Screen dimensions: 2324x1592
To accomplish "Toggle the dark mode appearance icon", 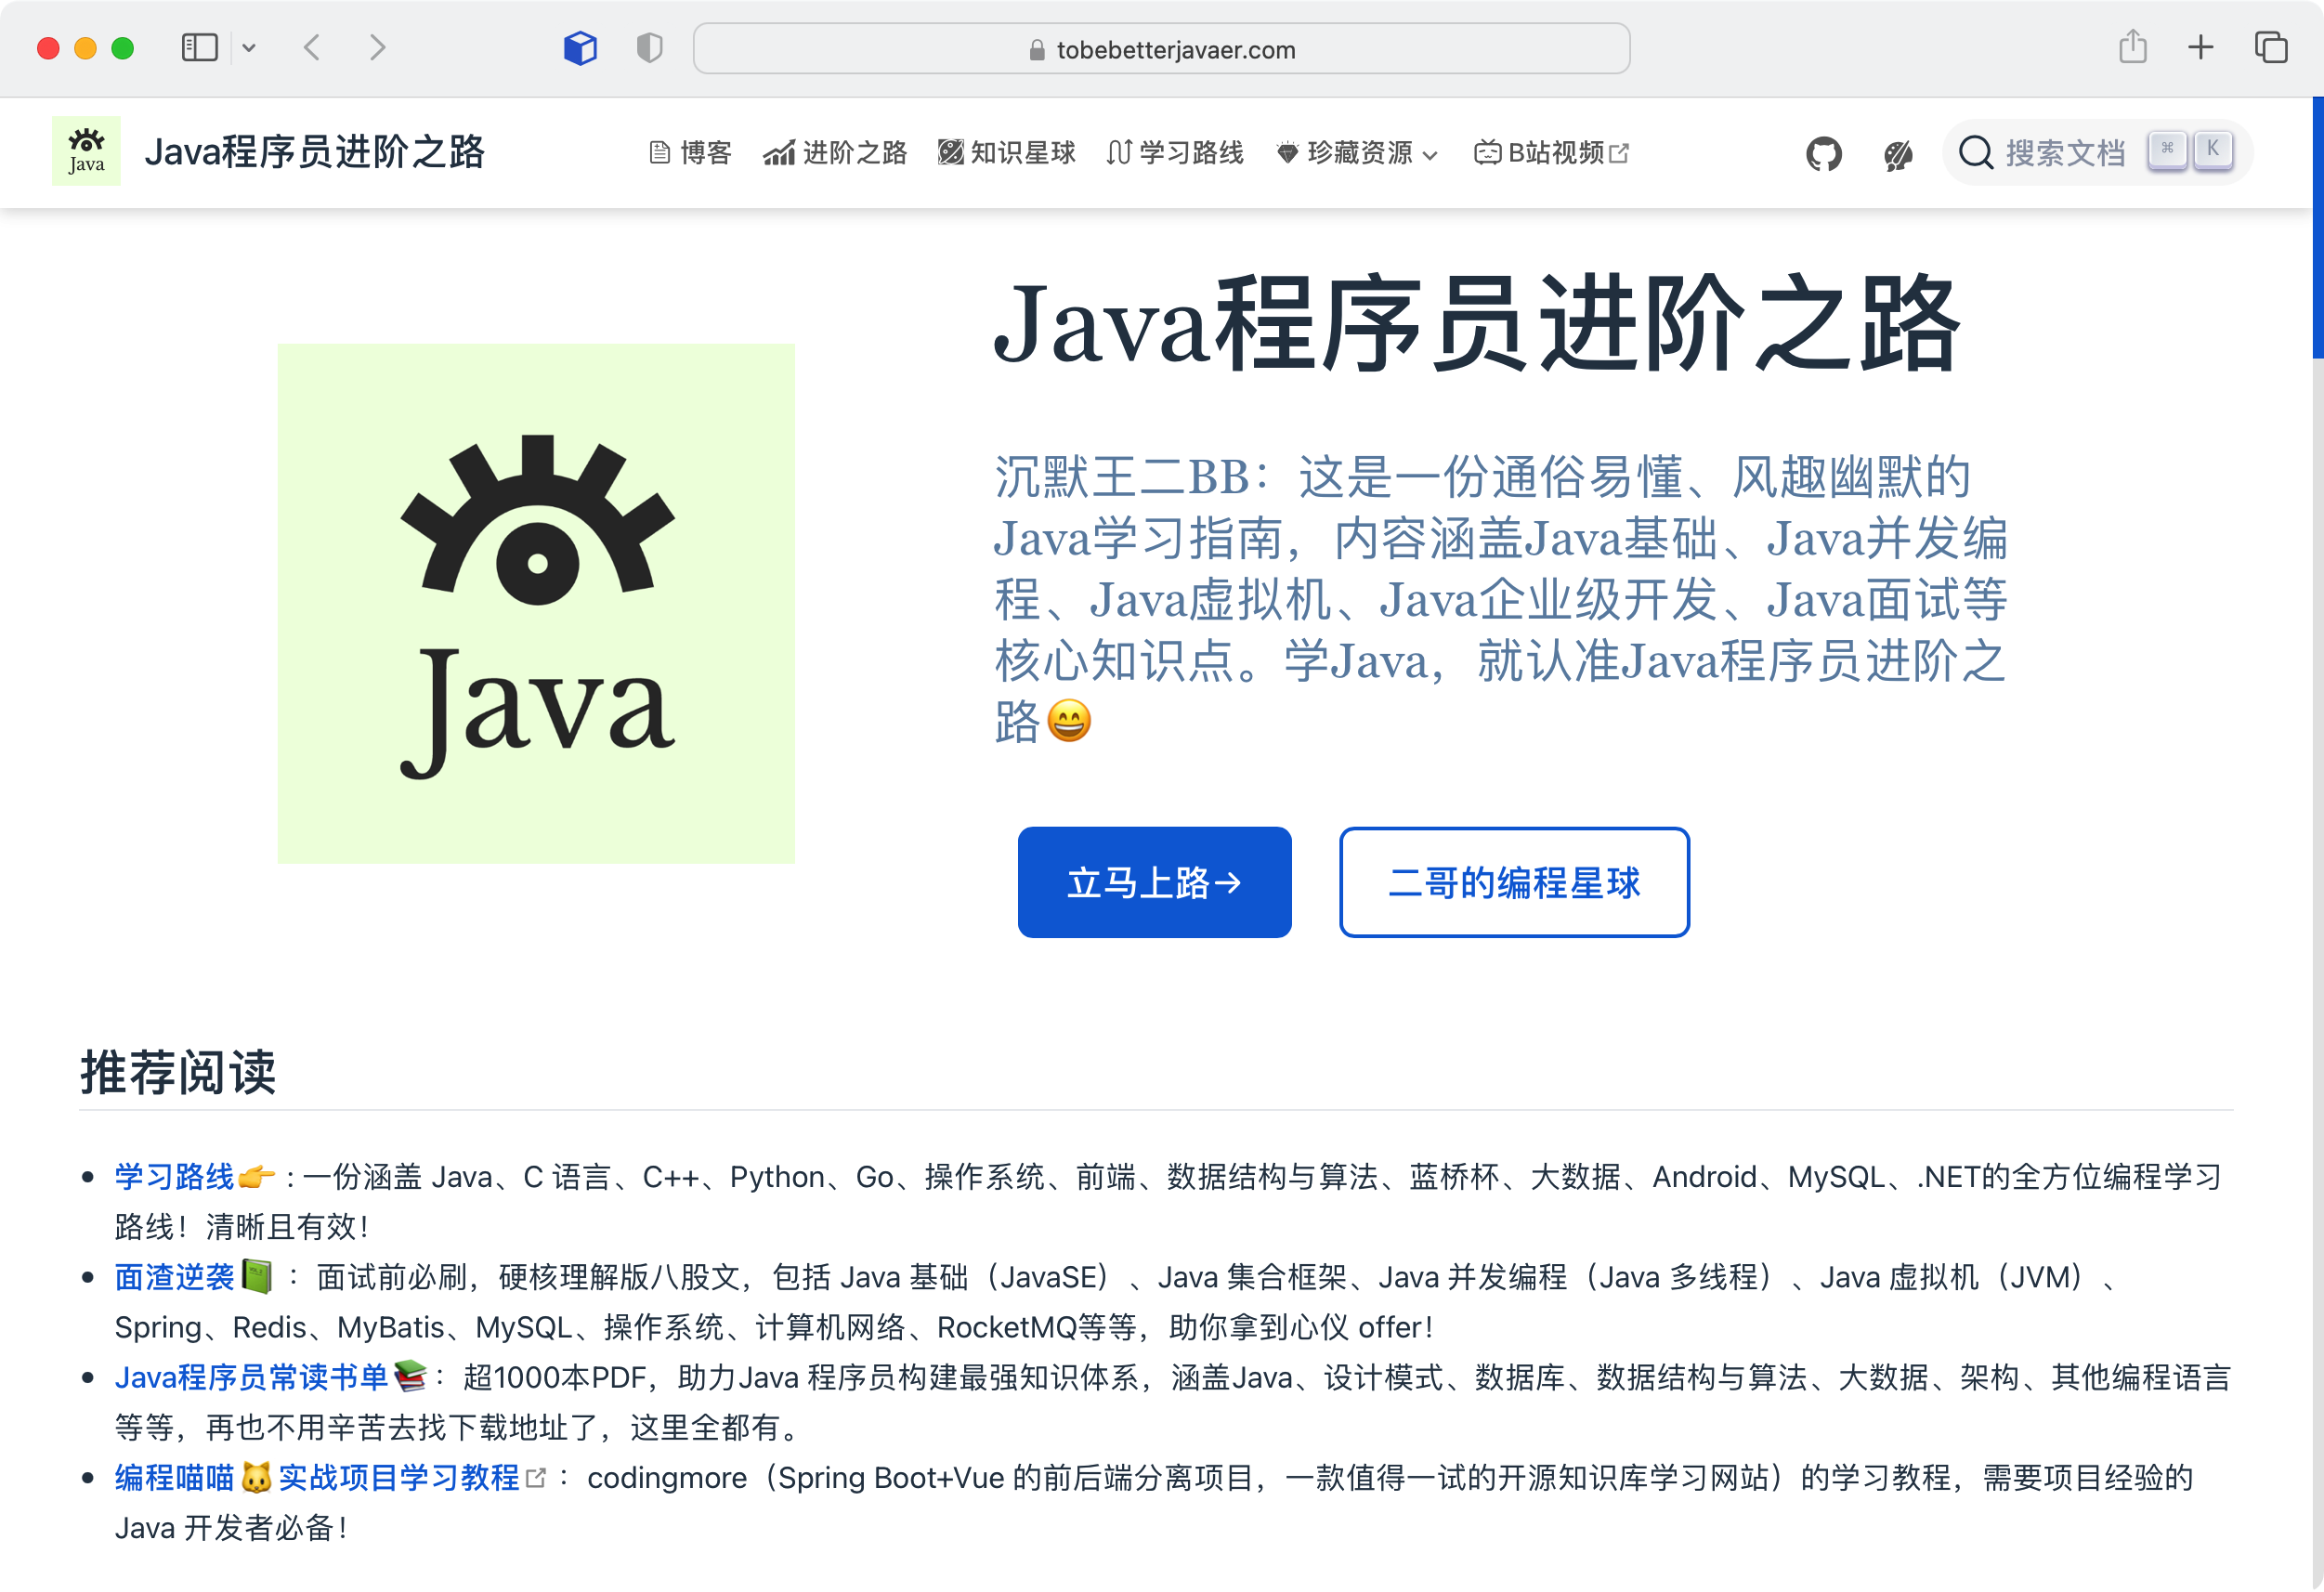I will (1897, 153).
